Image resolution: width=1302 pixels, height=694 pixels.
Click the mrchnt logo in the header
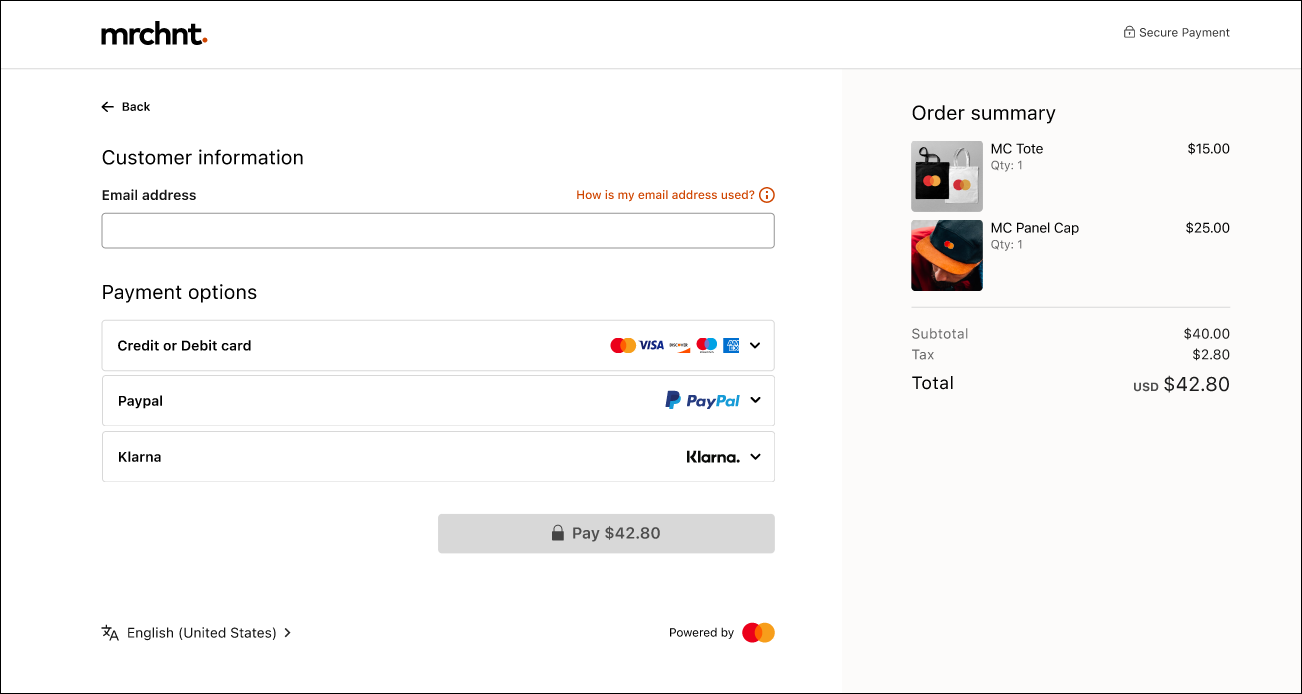click(x=152, y=33)
